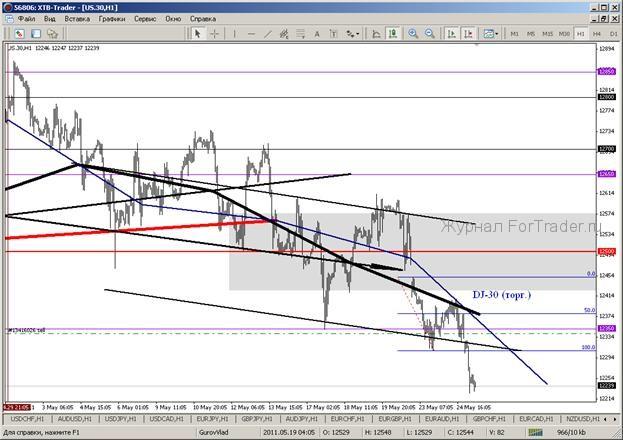Screen dimensions: 623x440
Task: Pick the horizontal line drawing tool
Action: coord(251,34)
